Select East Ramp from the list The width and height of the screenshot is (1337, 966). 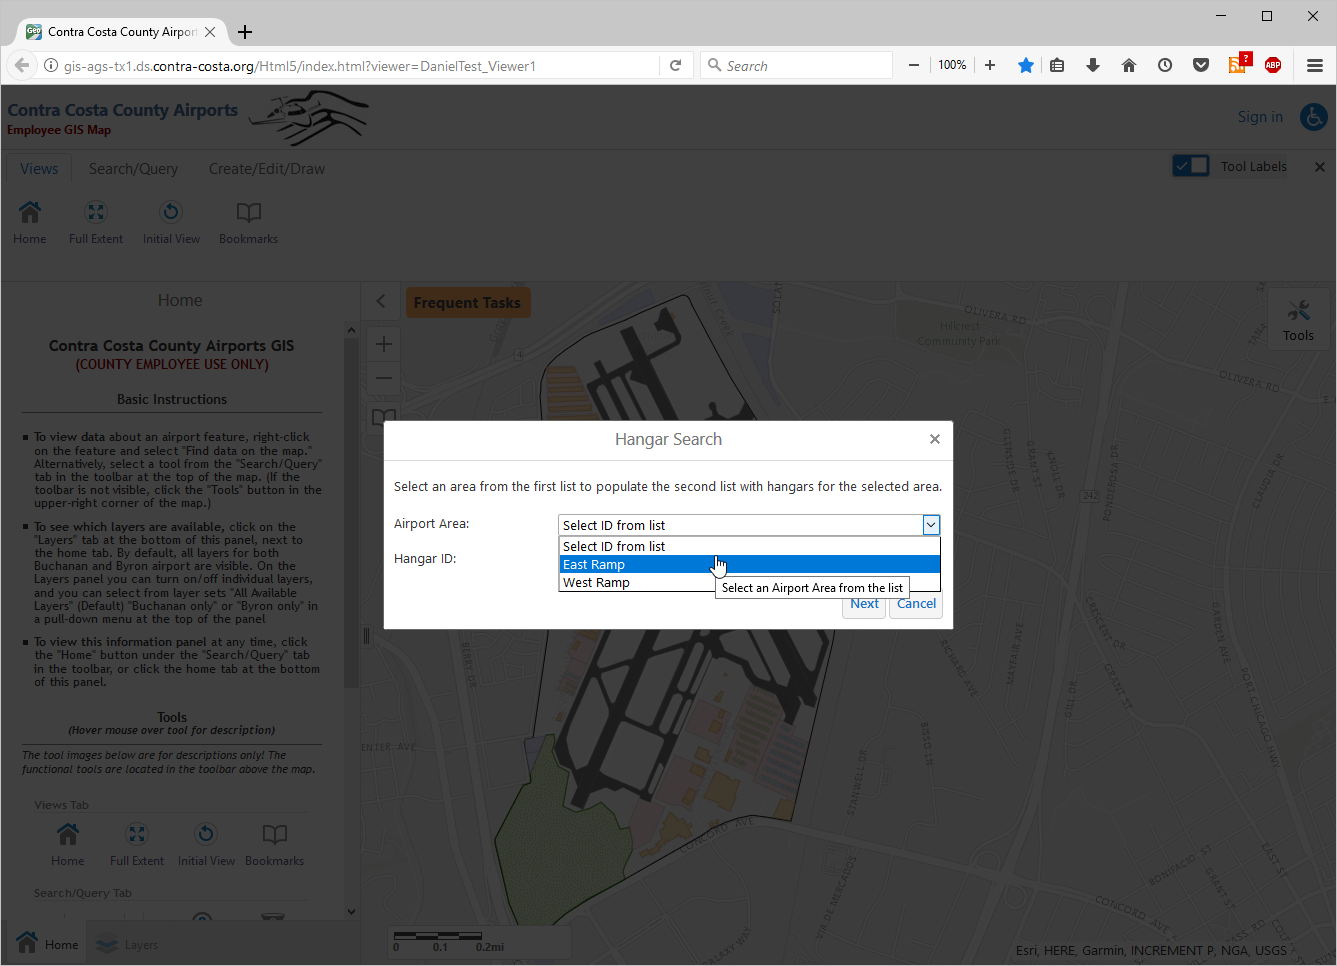pos(594,565)
